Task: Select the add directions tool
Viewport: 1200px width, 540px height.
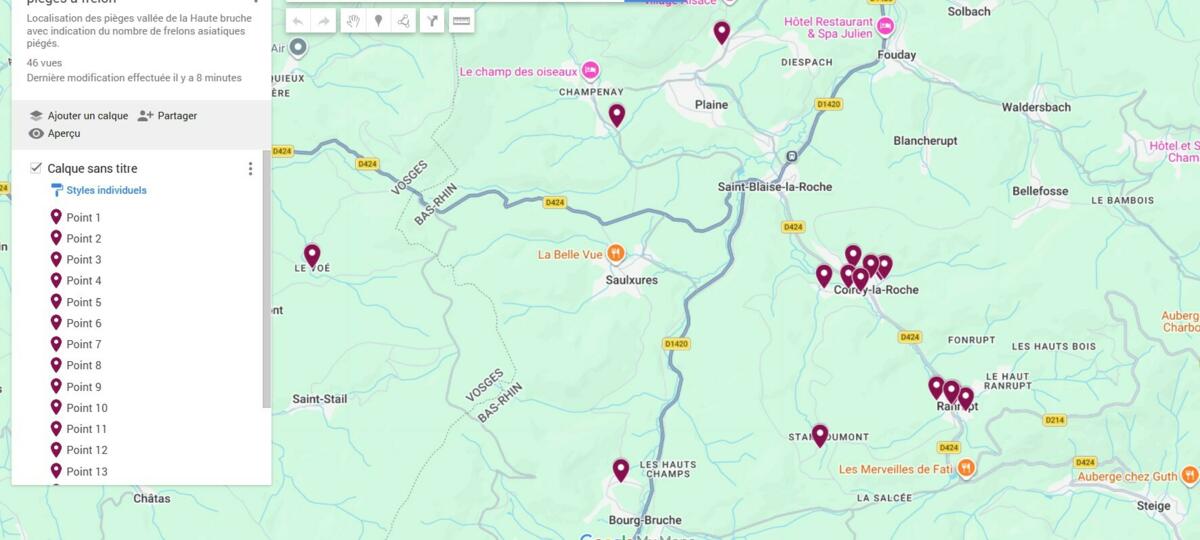Action: click(x=432, y=21)
